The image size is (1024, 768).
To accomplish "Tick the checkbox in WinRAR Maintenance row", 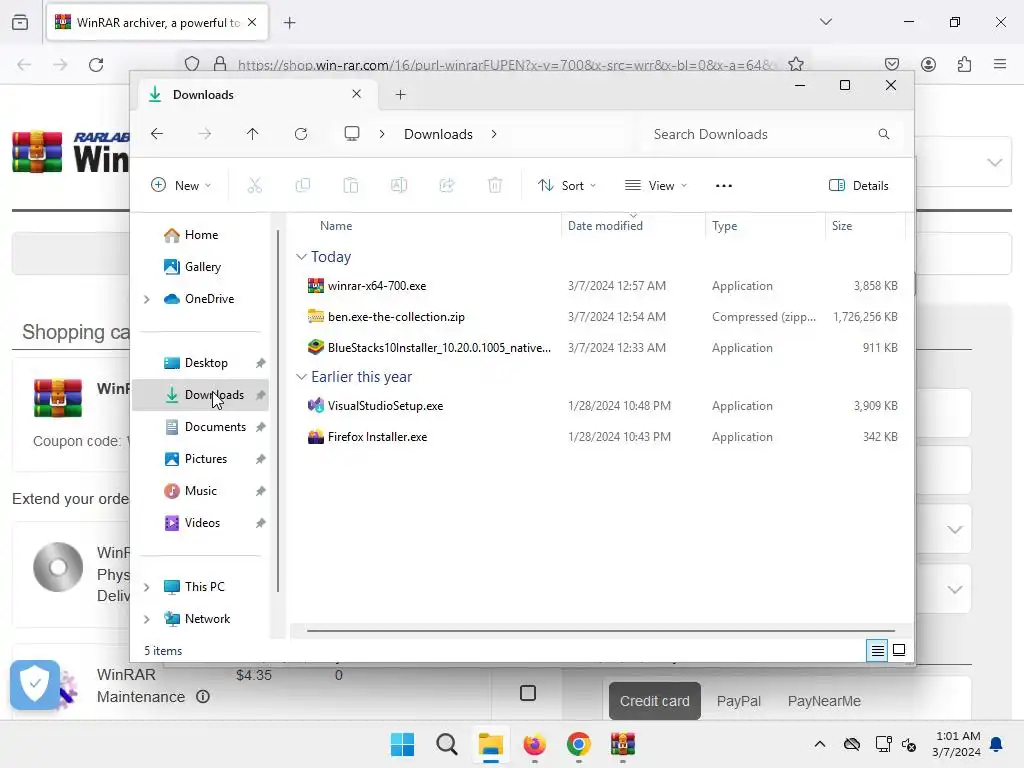I will (x=528, y=693).
